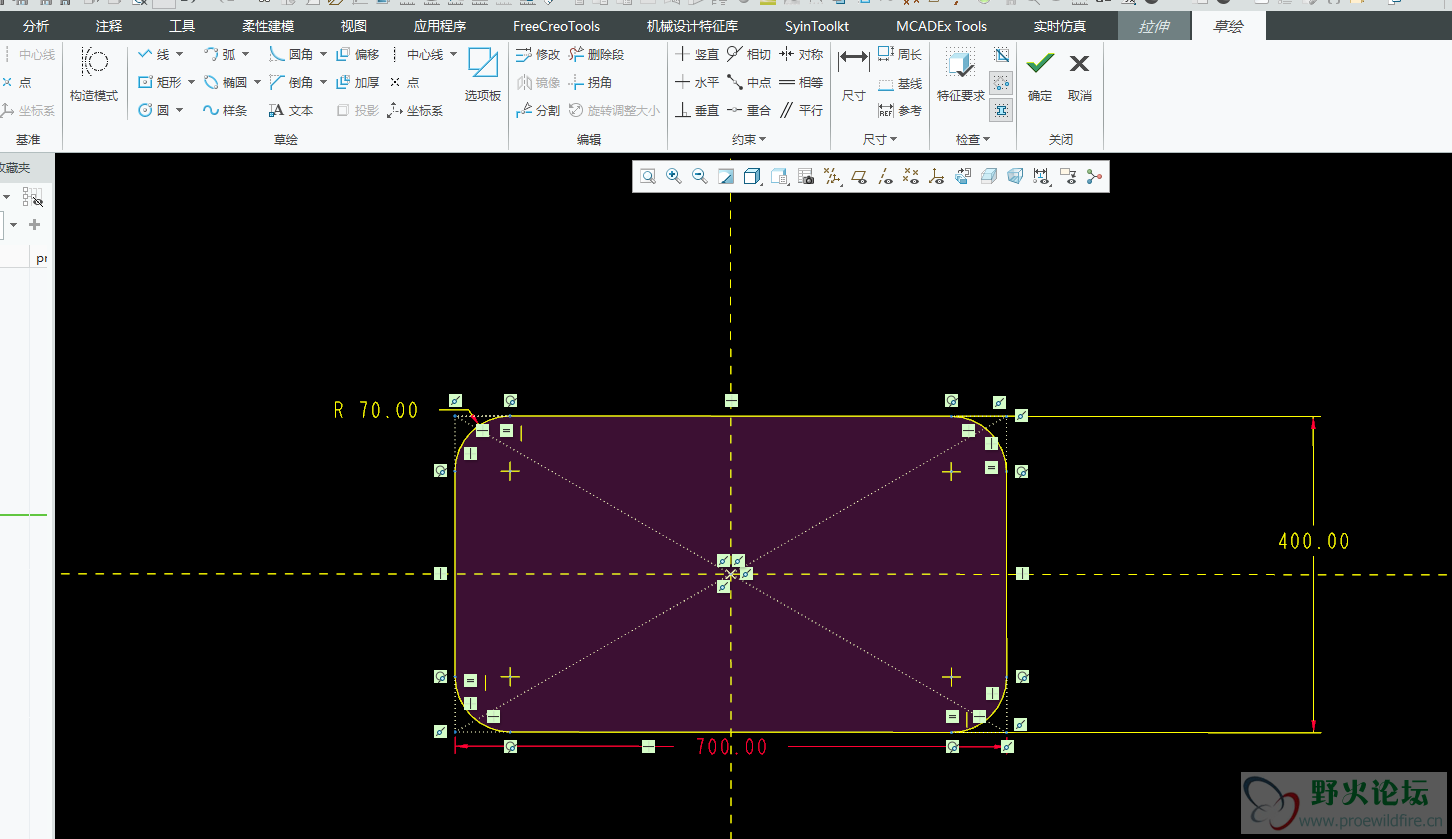Apply the Coincident (重合) constraint
The width and height of the screenshot is (1452, 839).
click(x=749, y=110)
